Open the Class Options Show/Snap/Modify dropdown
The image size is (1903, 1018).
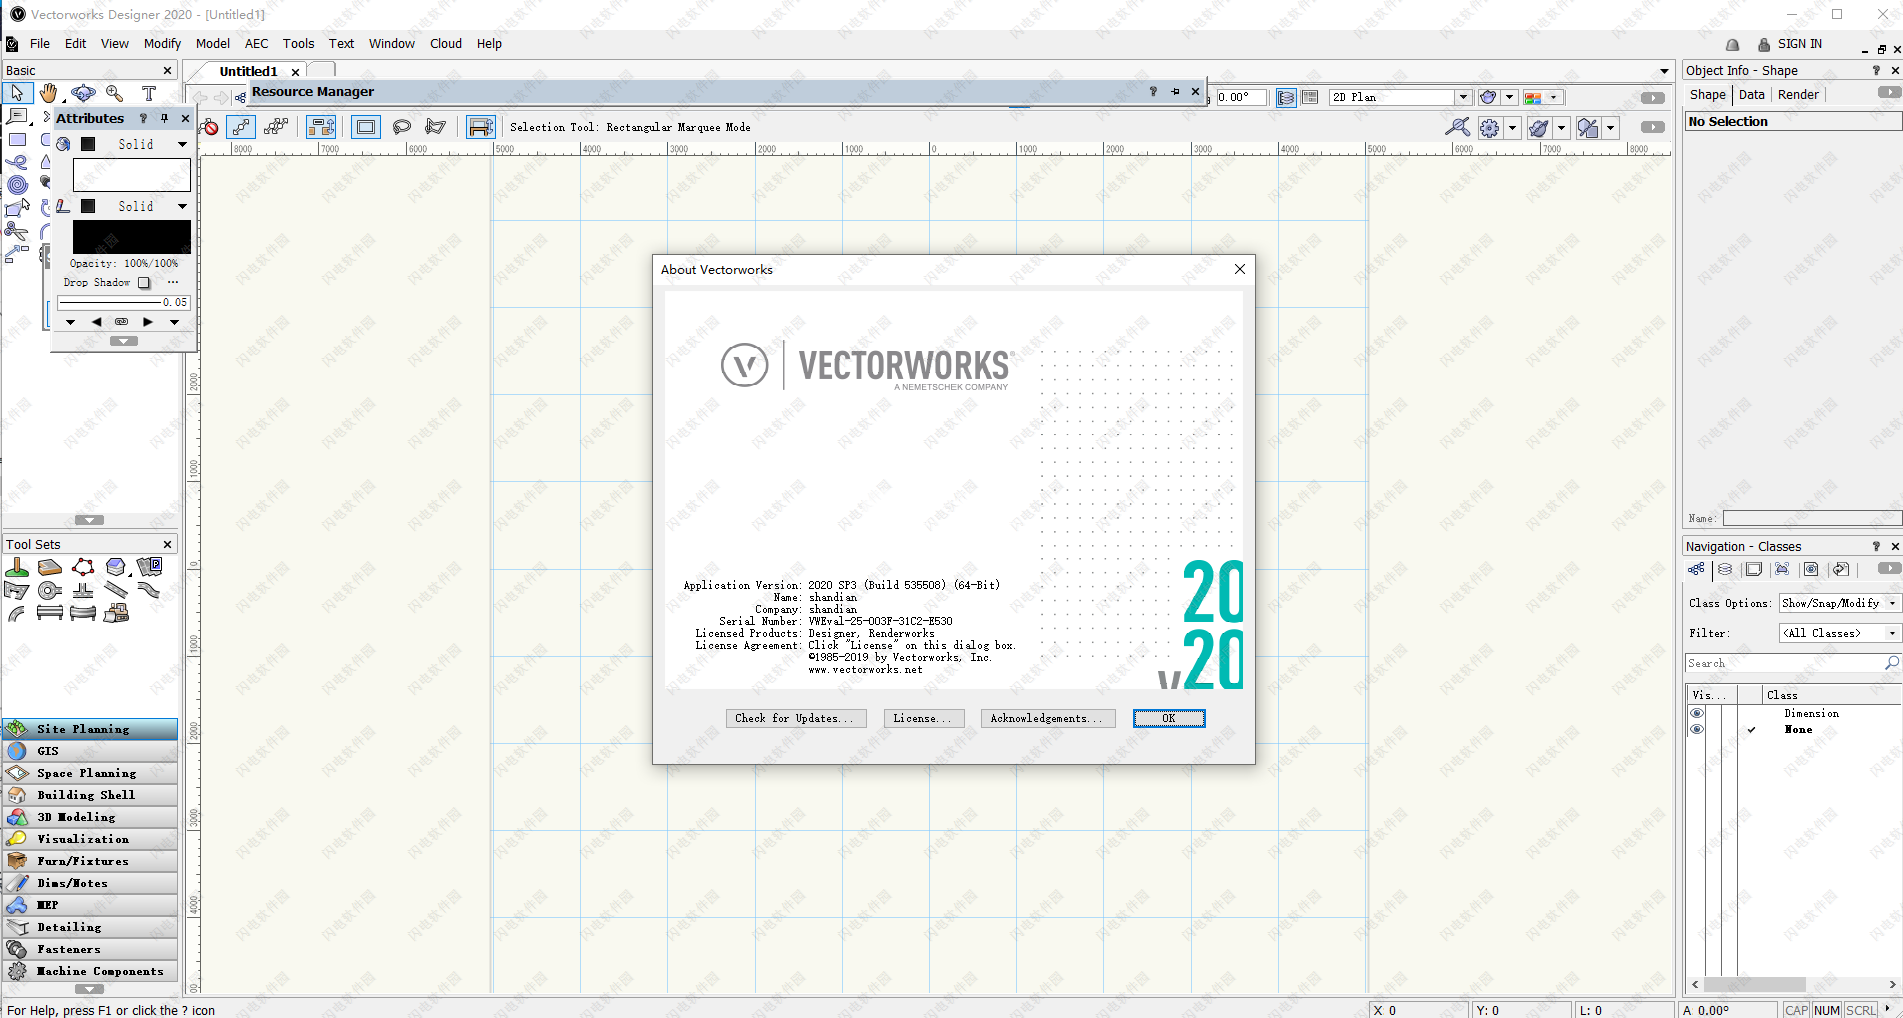point(1839,603)
